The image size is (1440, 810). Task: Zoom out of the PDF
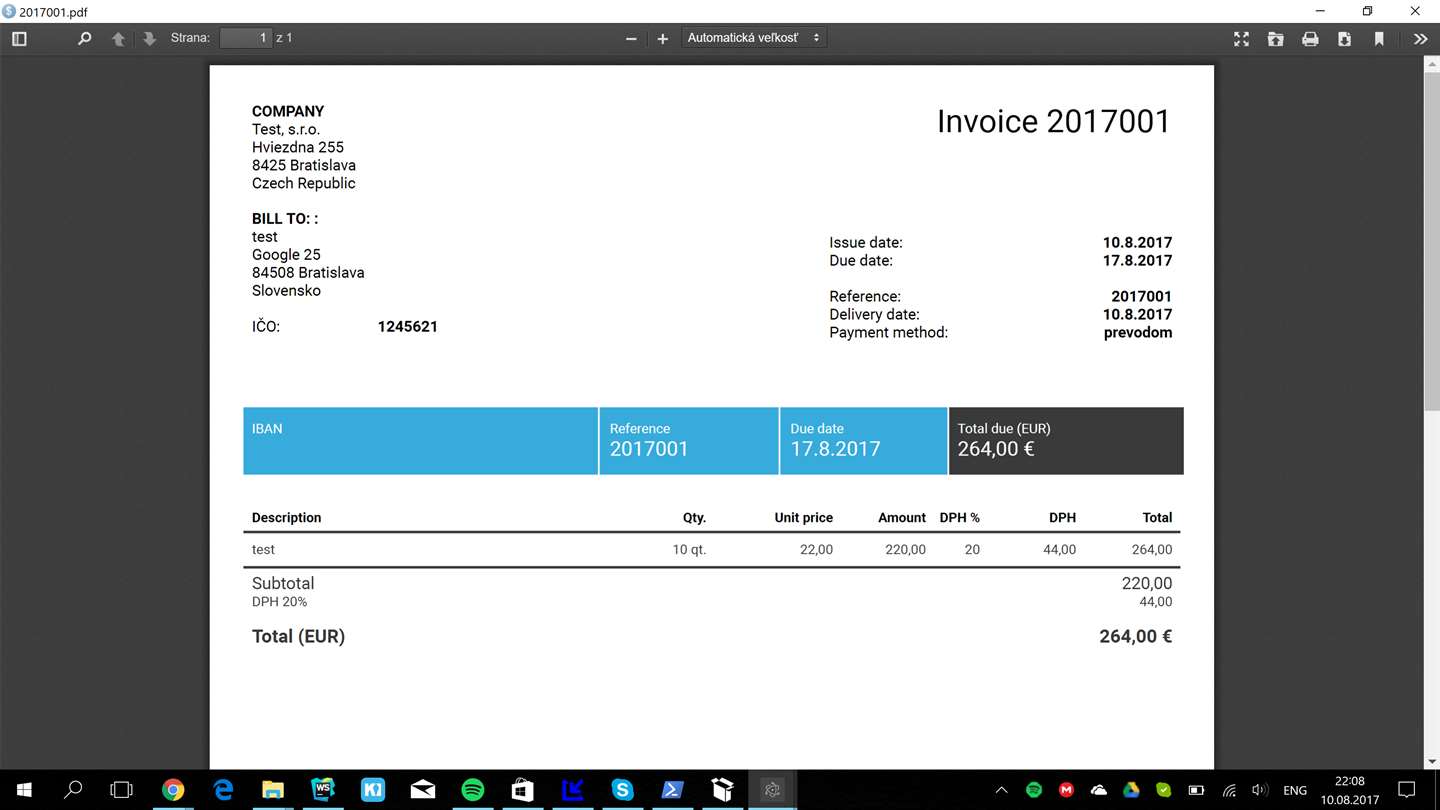coord(631,39)
